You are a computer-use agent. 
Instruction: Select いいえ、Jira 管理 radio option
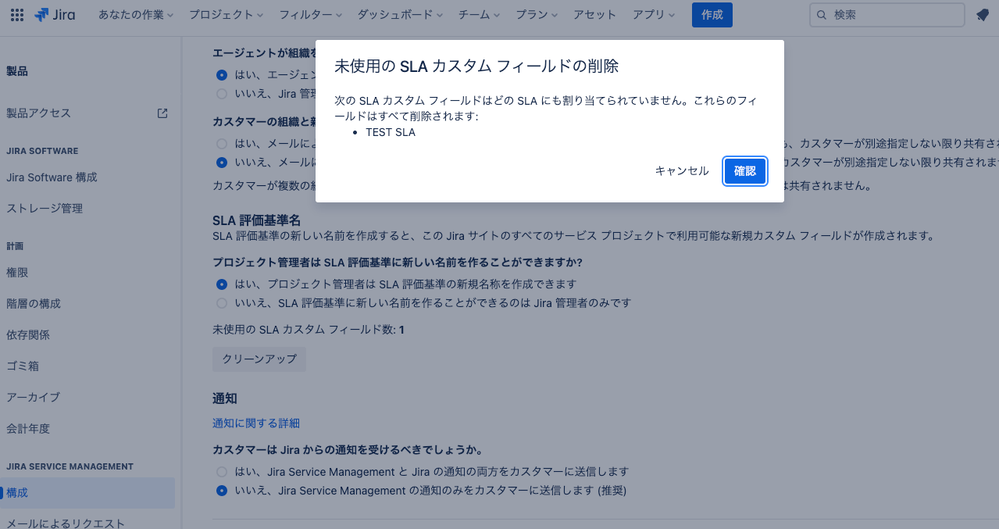click(222, 94)
